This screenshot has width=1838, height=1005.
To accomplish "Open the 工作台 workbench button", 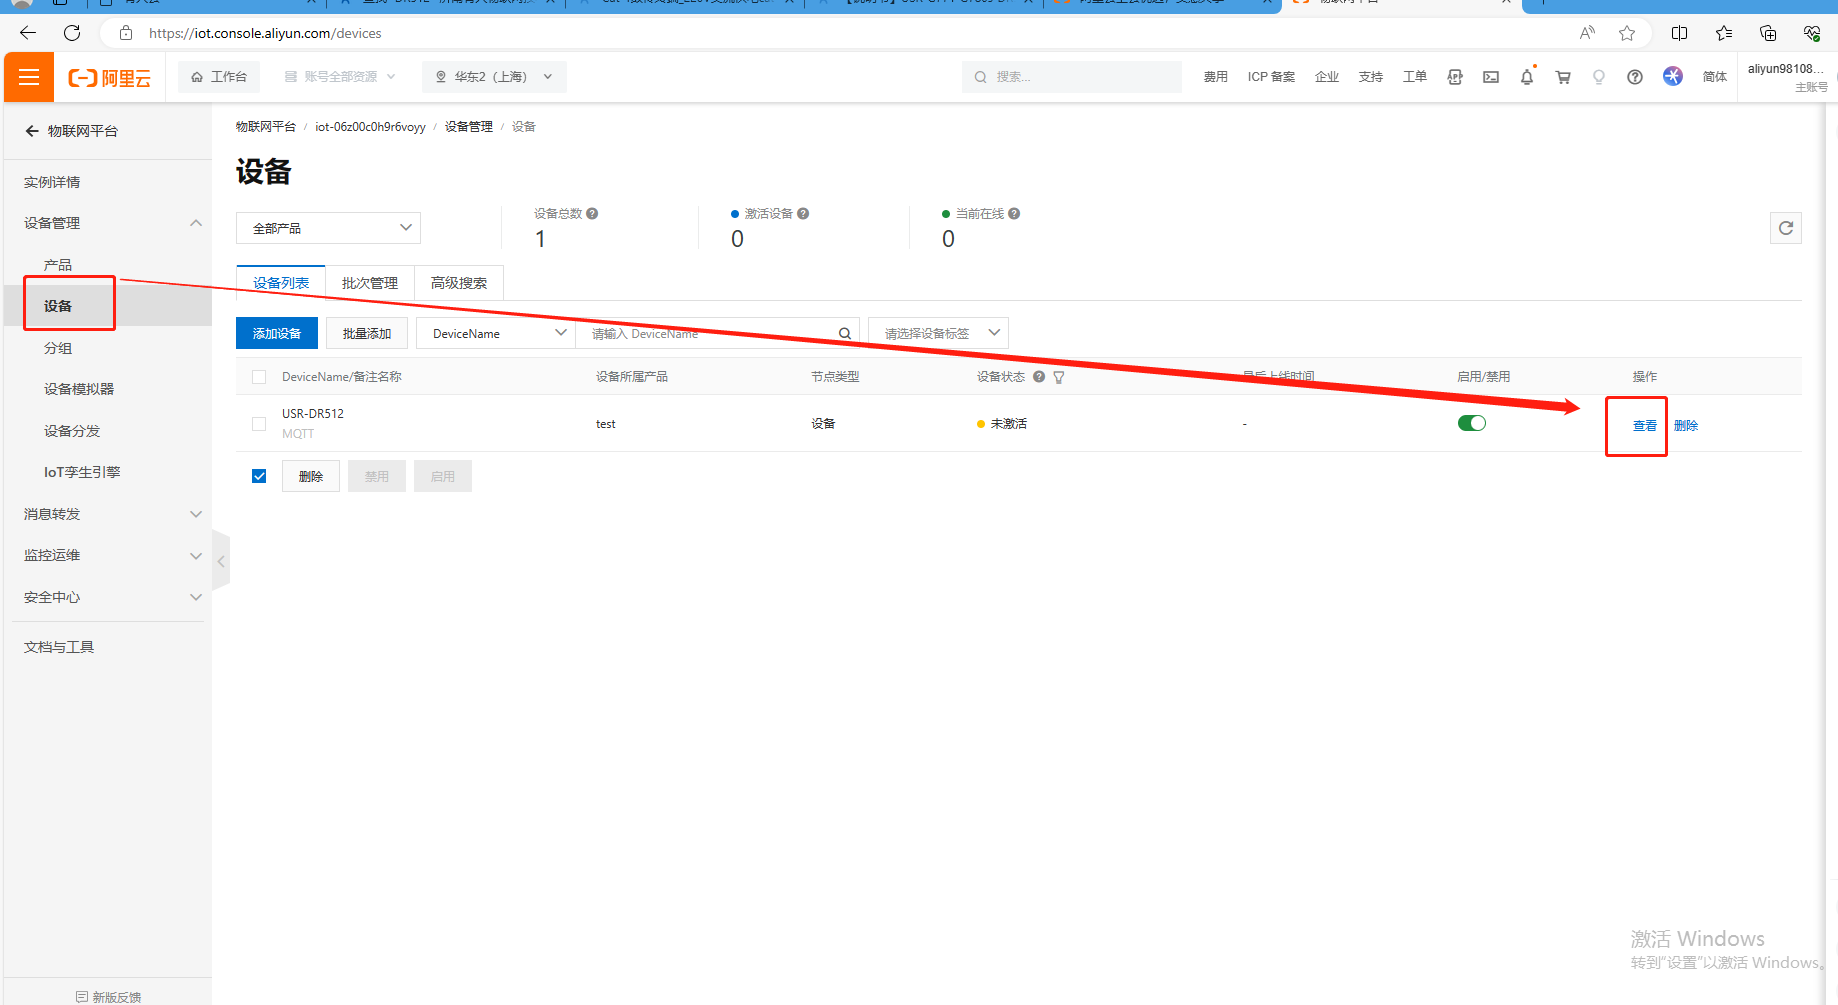I will tap(219, 77).
